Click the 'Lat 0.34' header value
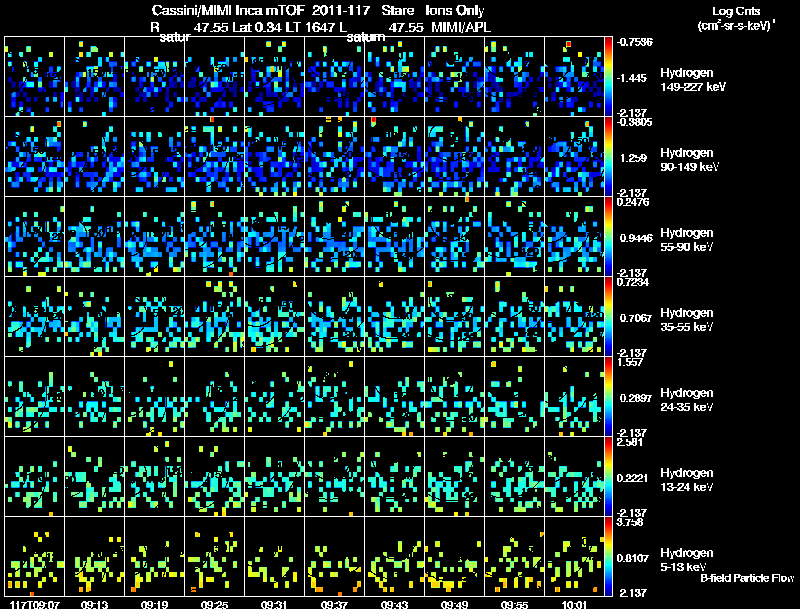 (x=258, y=27)
